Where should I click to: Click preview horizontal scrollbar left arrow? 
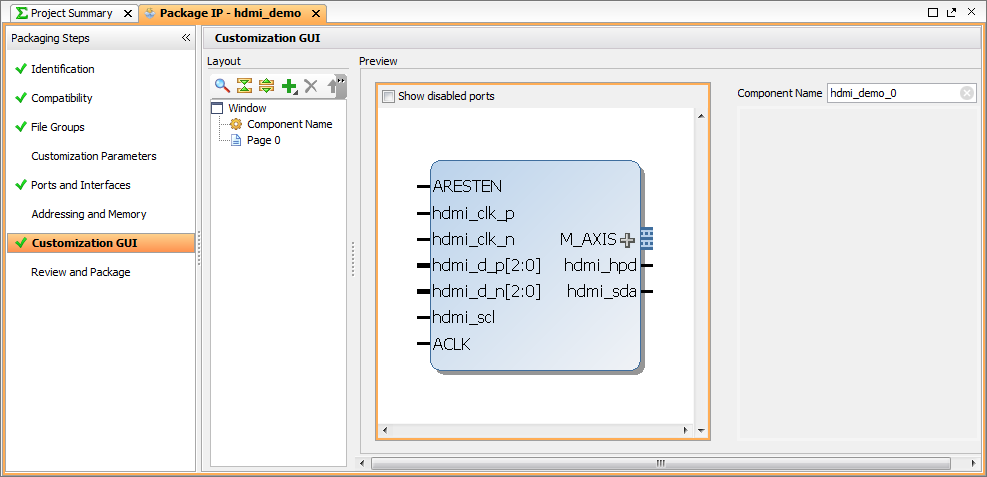pyautogui.click(x=384, y=431)
